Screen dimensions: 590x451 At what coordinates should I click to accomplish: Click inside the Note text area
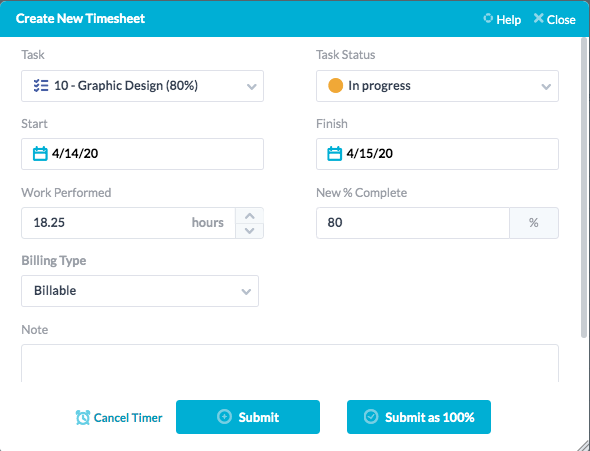coord(290,363)
